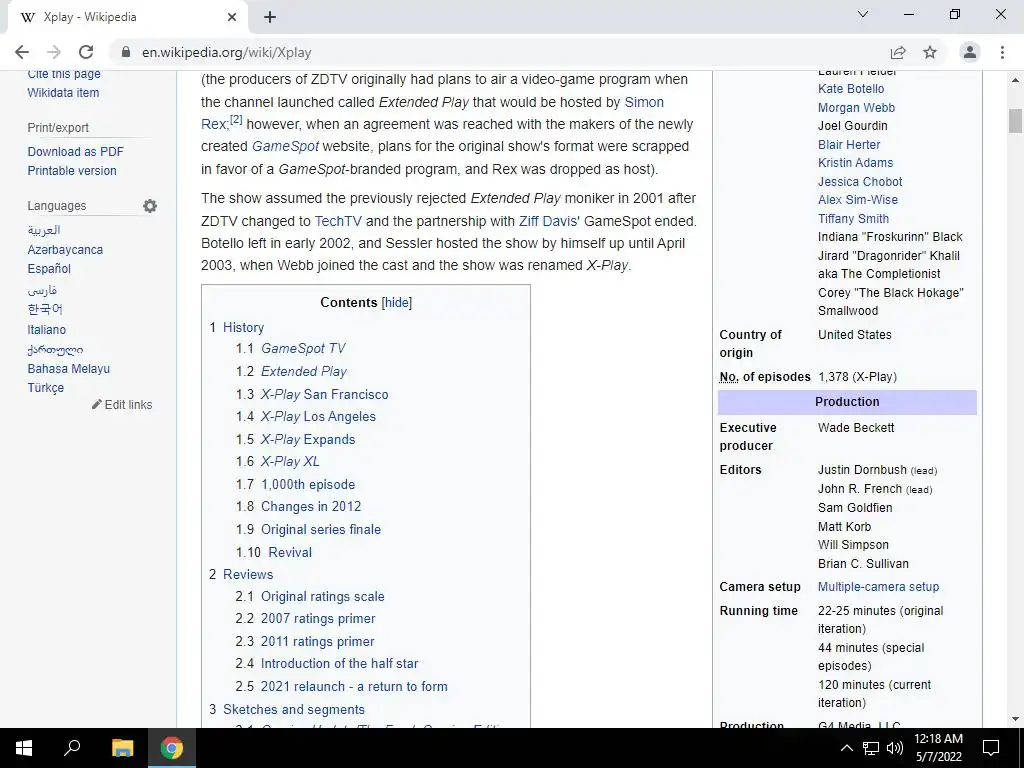Click the scrollbar down arrow
Image resolution: width=1024 pixels, height=768 pixels.
(1015, 719)
